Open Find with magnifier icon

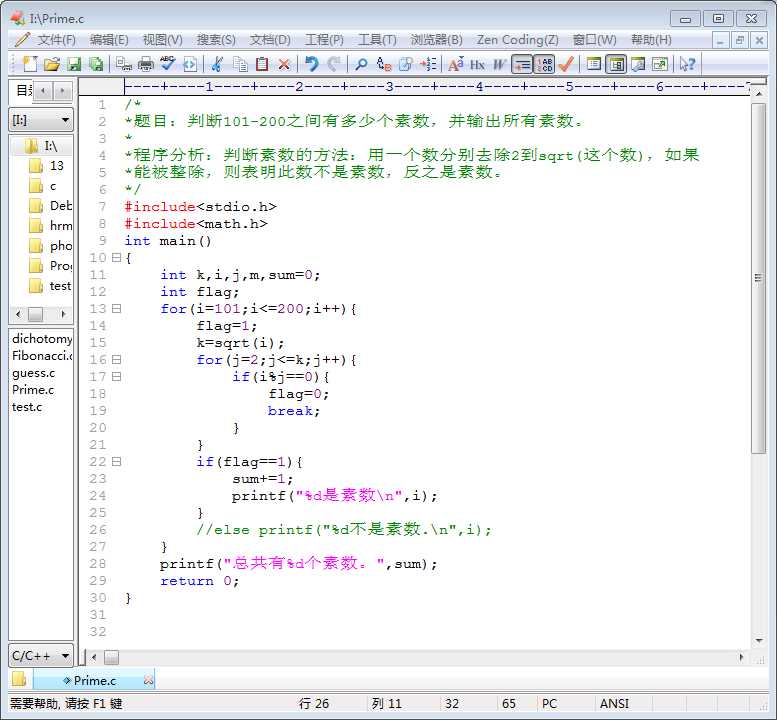(362, 64)
